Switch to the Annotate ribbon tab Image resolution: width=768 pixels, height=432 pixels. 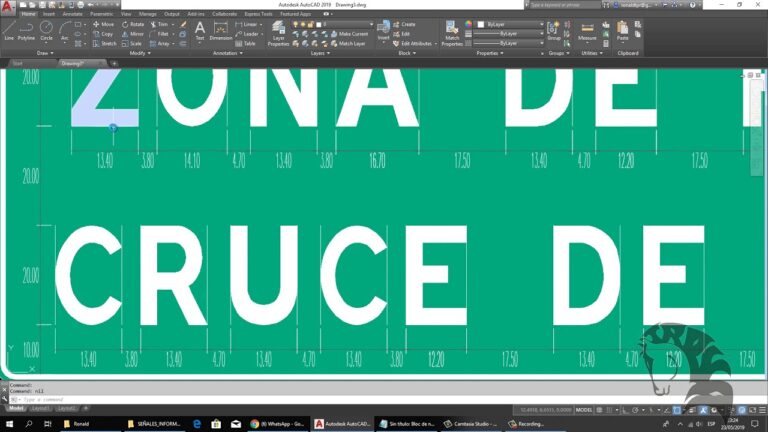pos(73,14)
